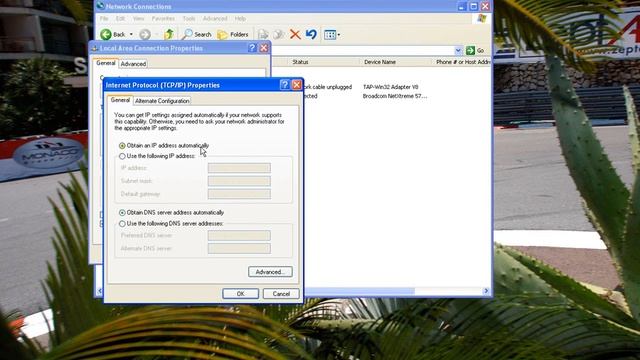Select the General tab in TCP/IP Properties

(x=120, y=100)
